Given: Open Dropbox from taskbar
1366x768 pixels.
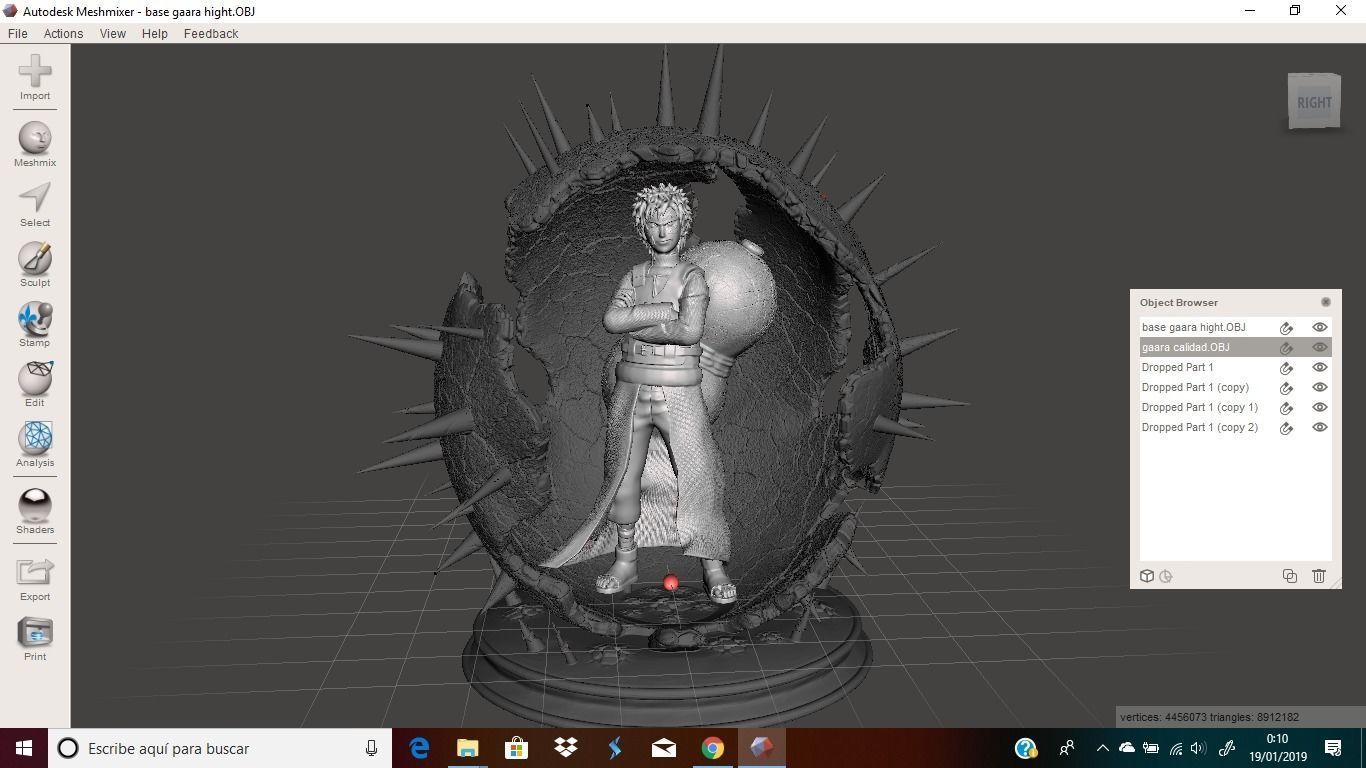Looking at the screenshot, I should pos(566,748).
